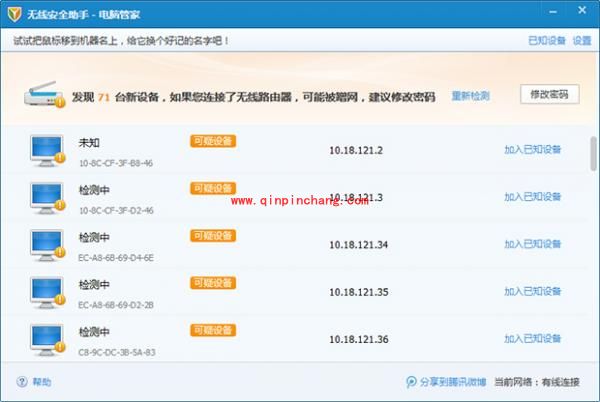Add 10.18.121.34 to known devices
Viewport: 600px width, 402px height.
532,244
